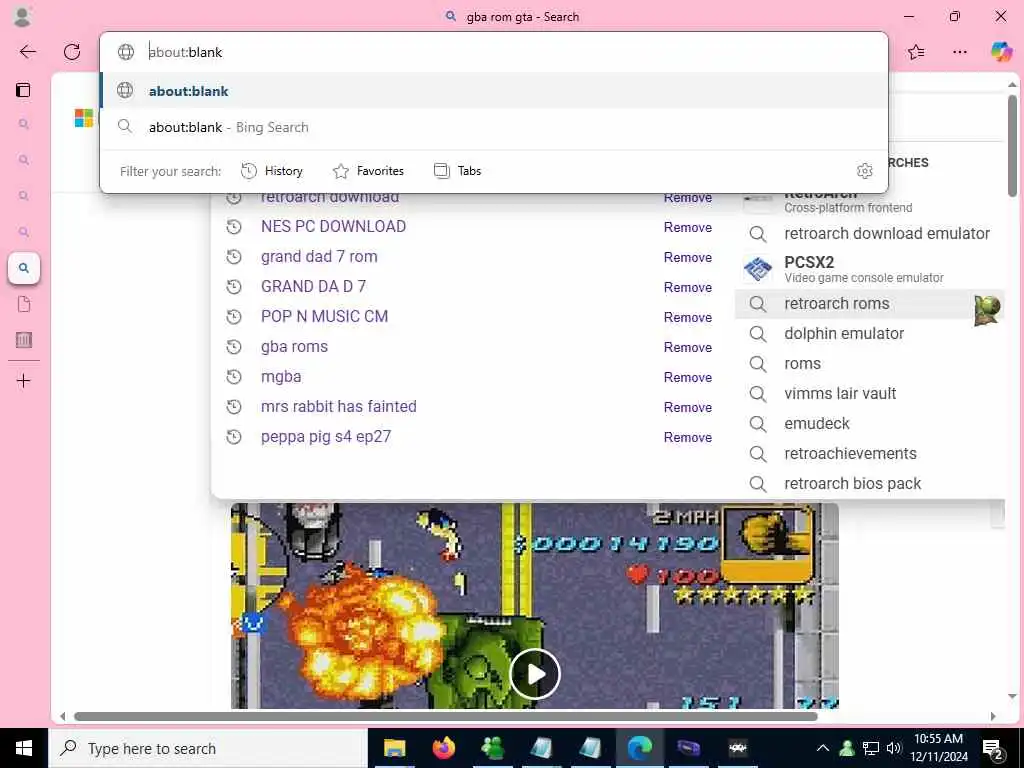Open PCSX2 video game console emulator suggestion
The width and height of the screenshot is (1024, 768).
tap(869, 268)
